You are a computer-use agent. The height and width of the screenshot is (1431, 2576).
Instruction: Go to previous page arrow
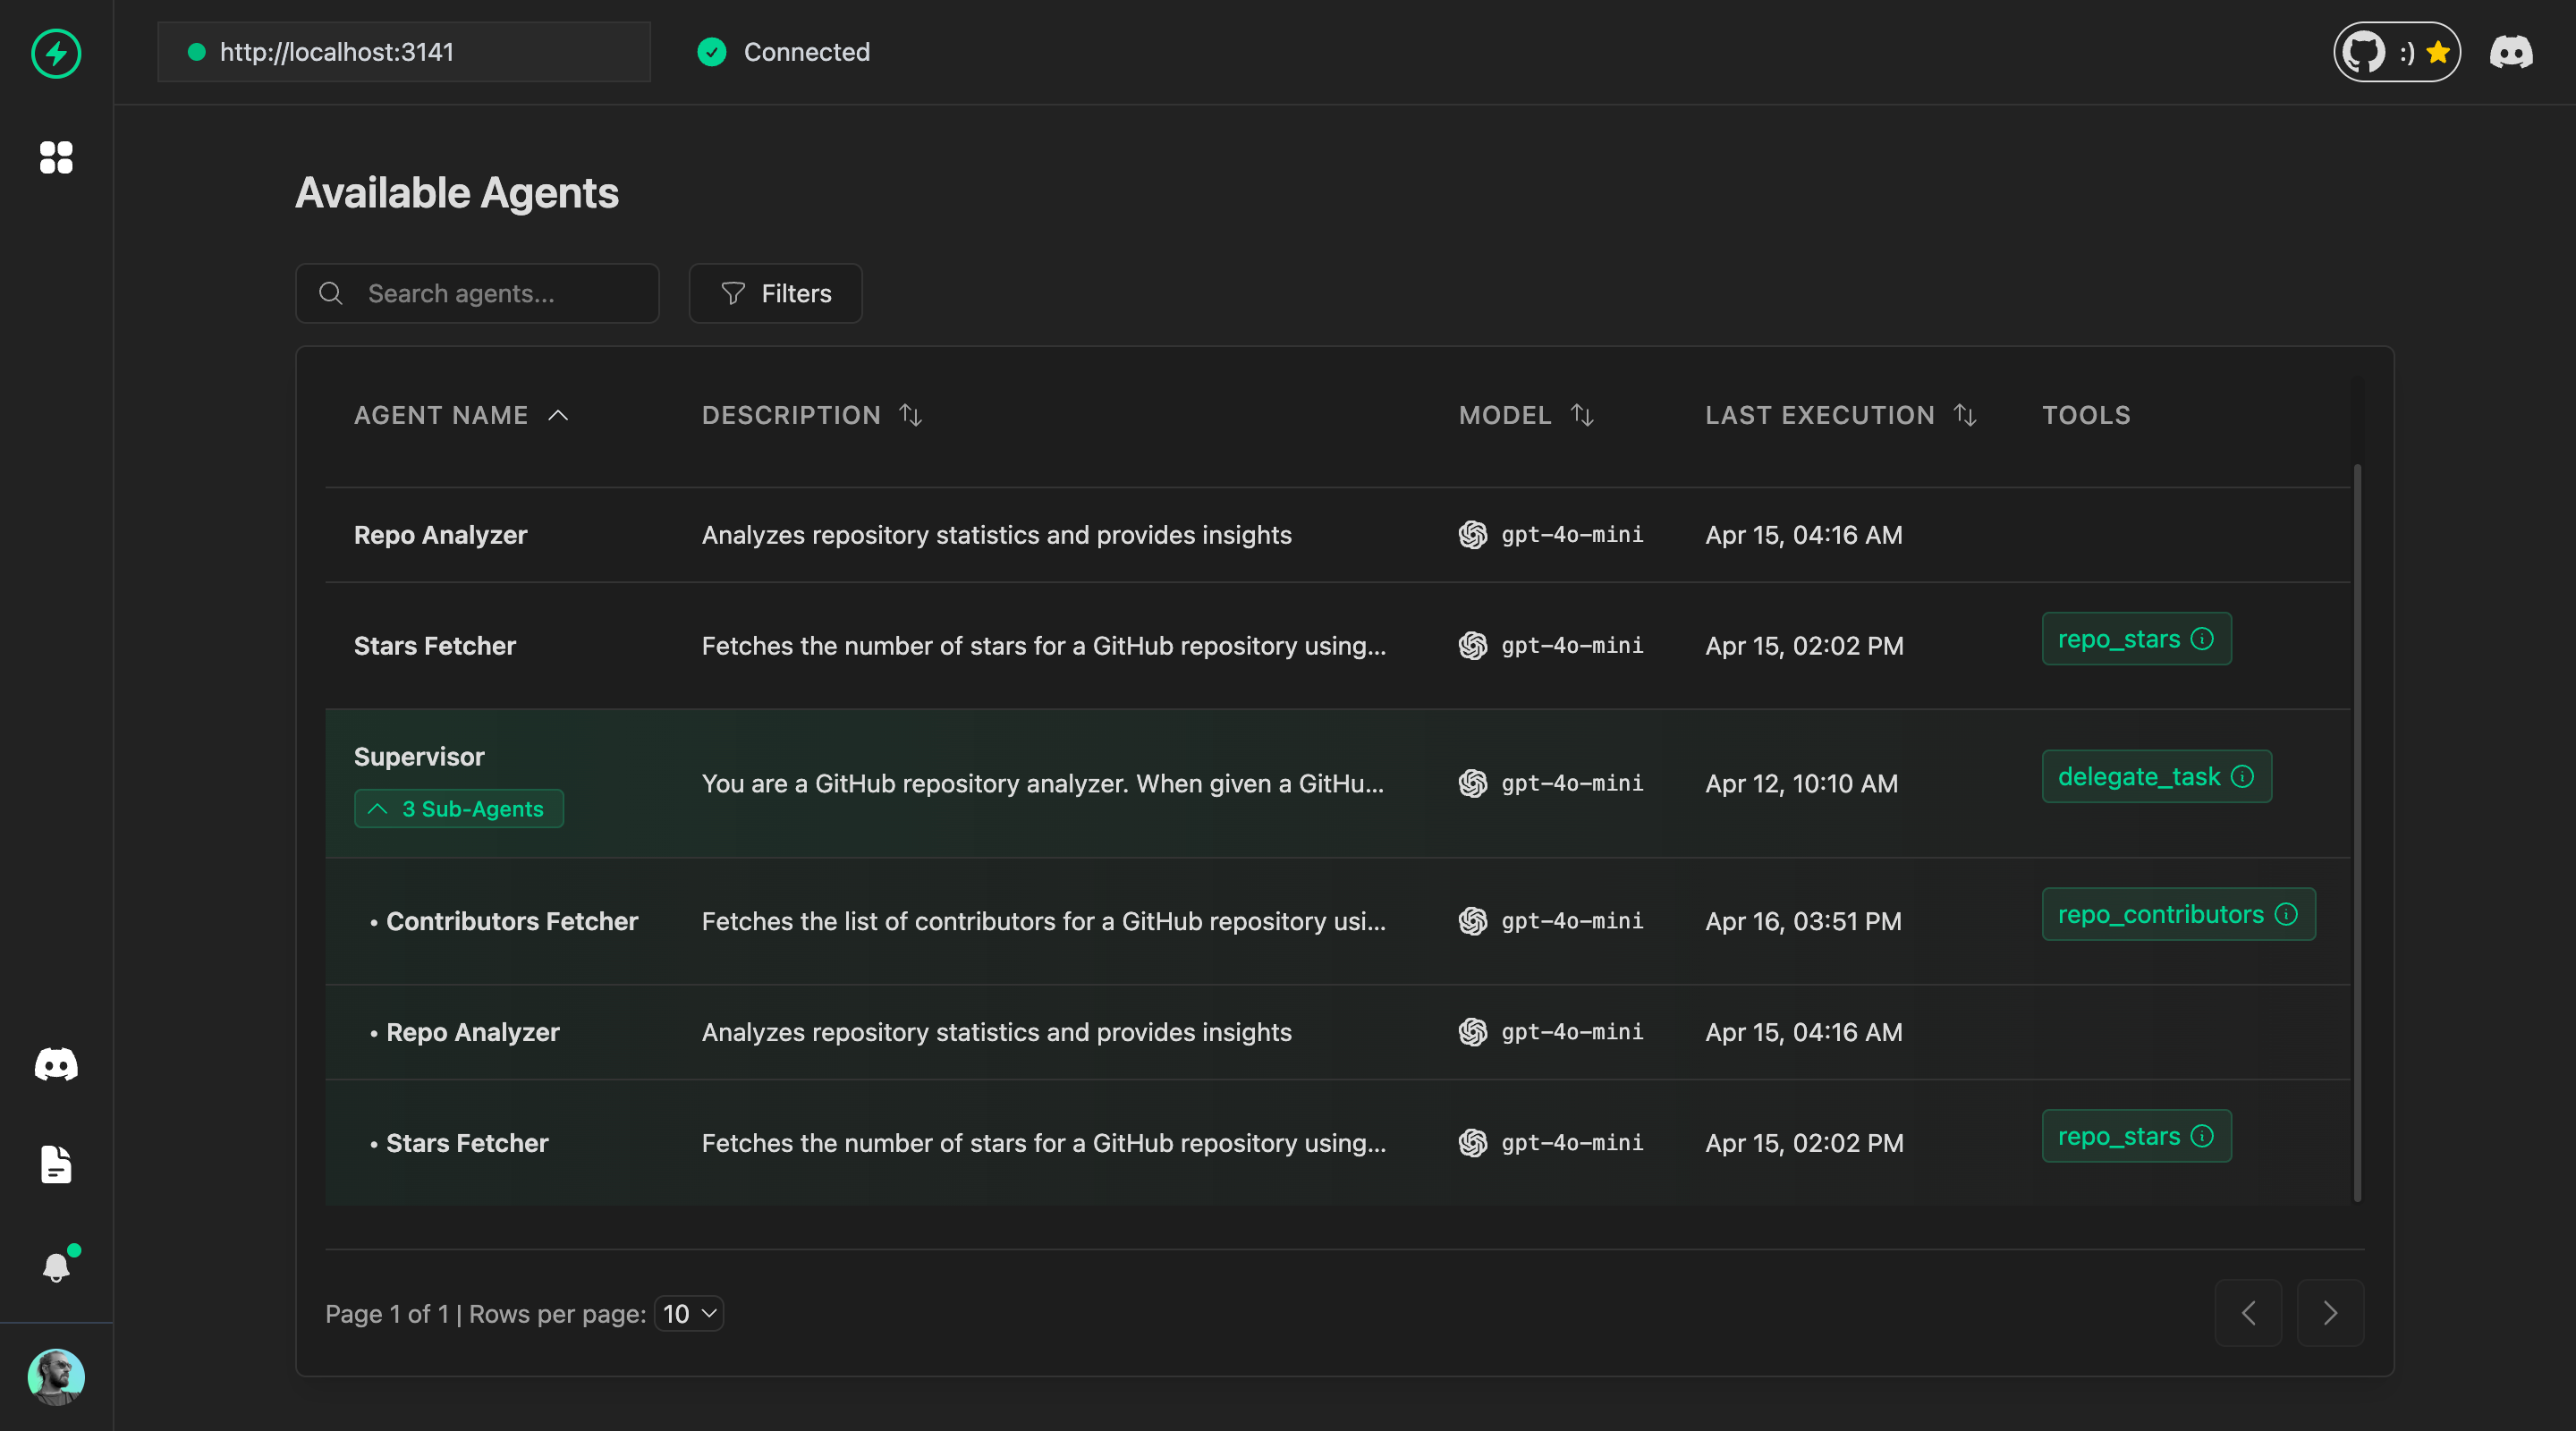pos(2248,1313)
